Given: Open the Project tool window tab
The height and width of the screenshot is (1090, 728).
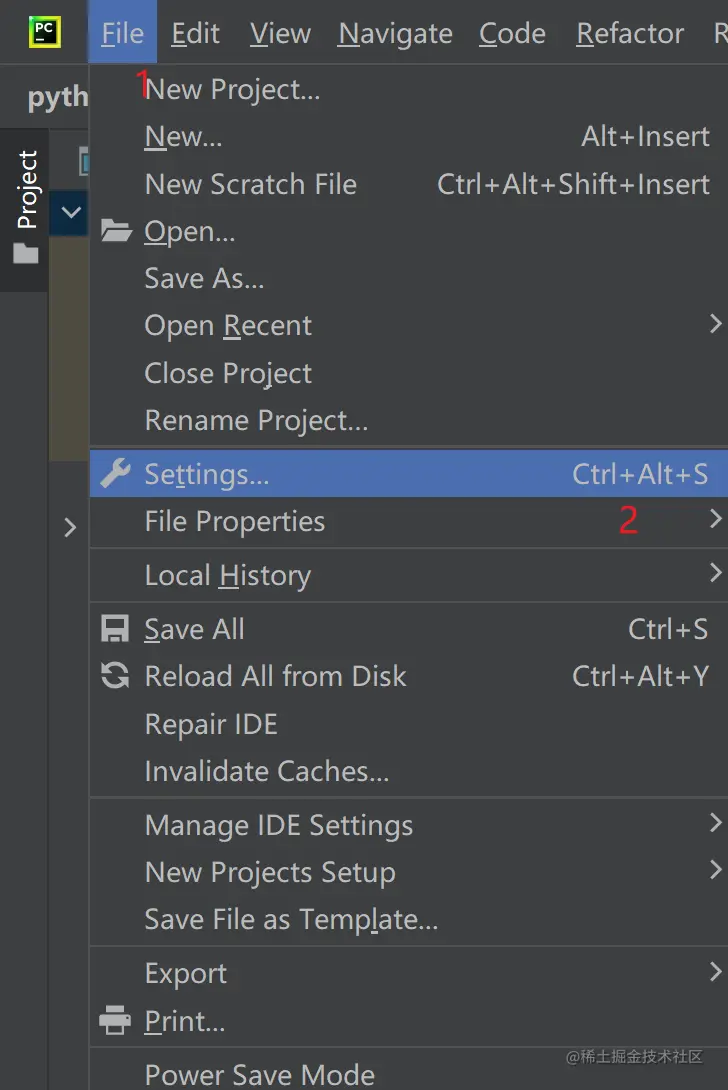Looking at the screenshot, I should pos(27,190).
